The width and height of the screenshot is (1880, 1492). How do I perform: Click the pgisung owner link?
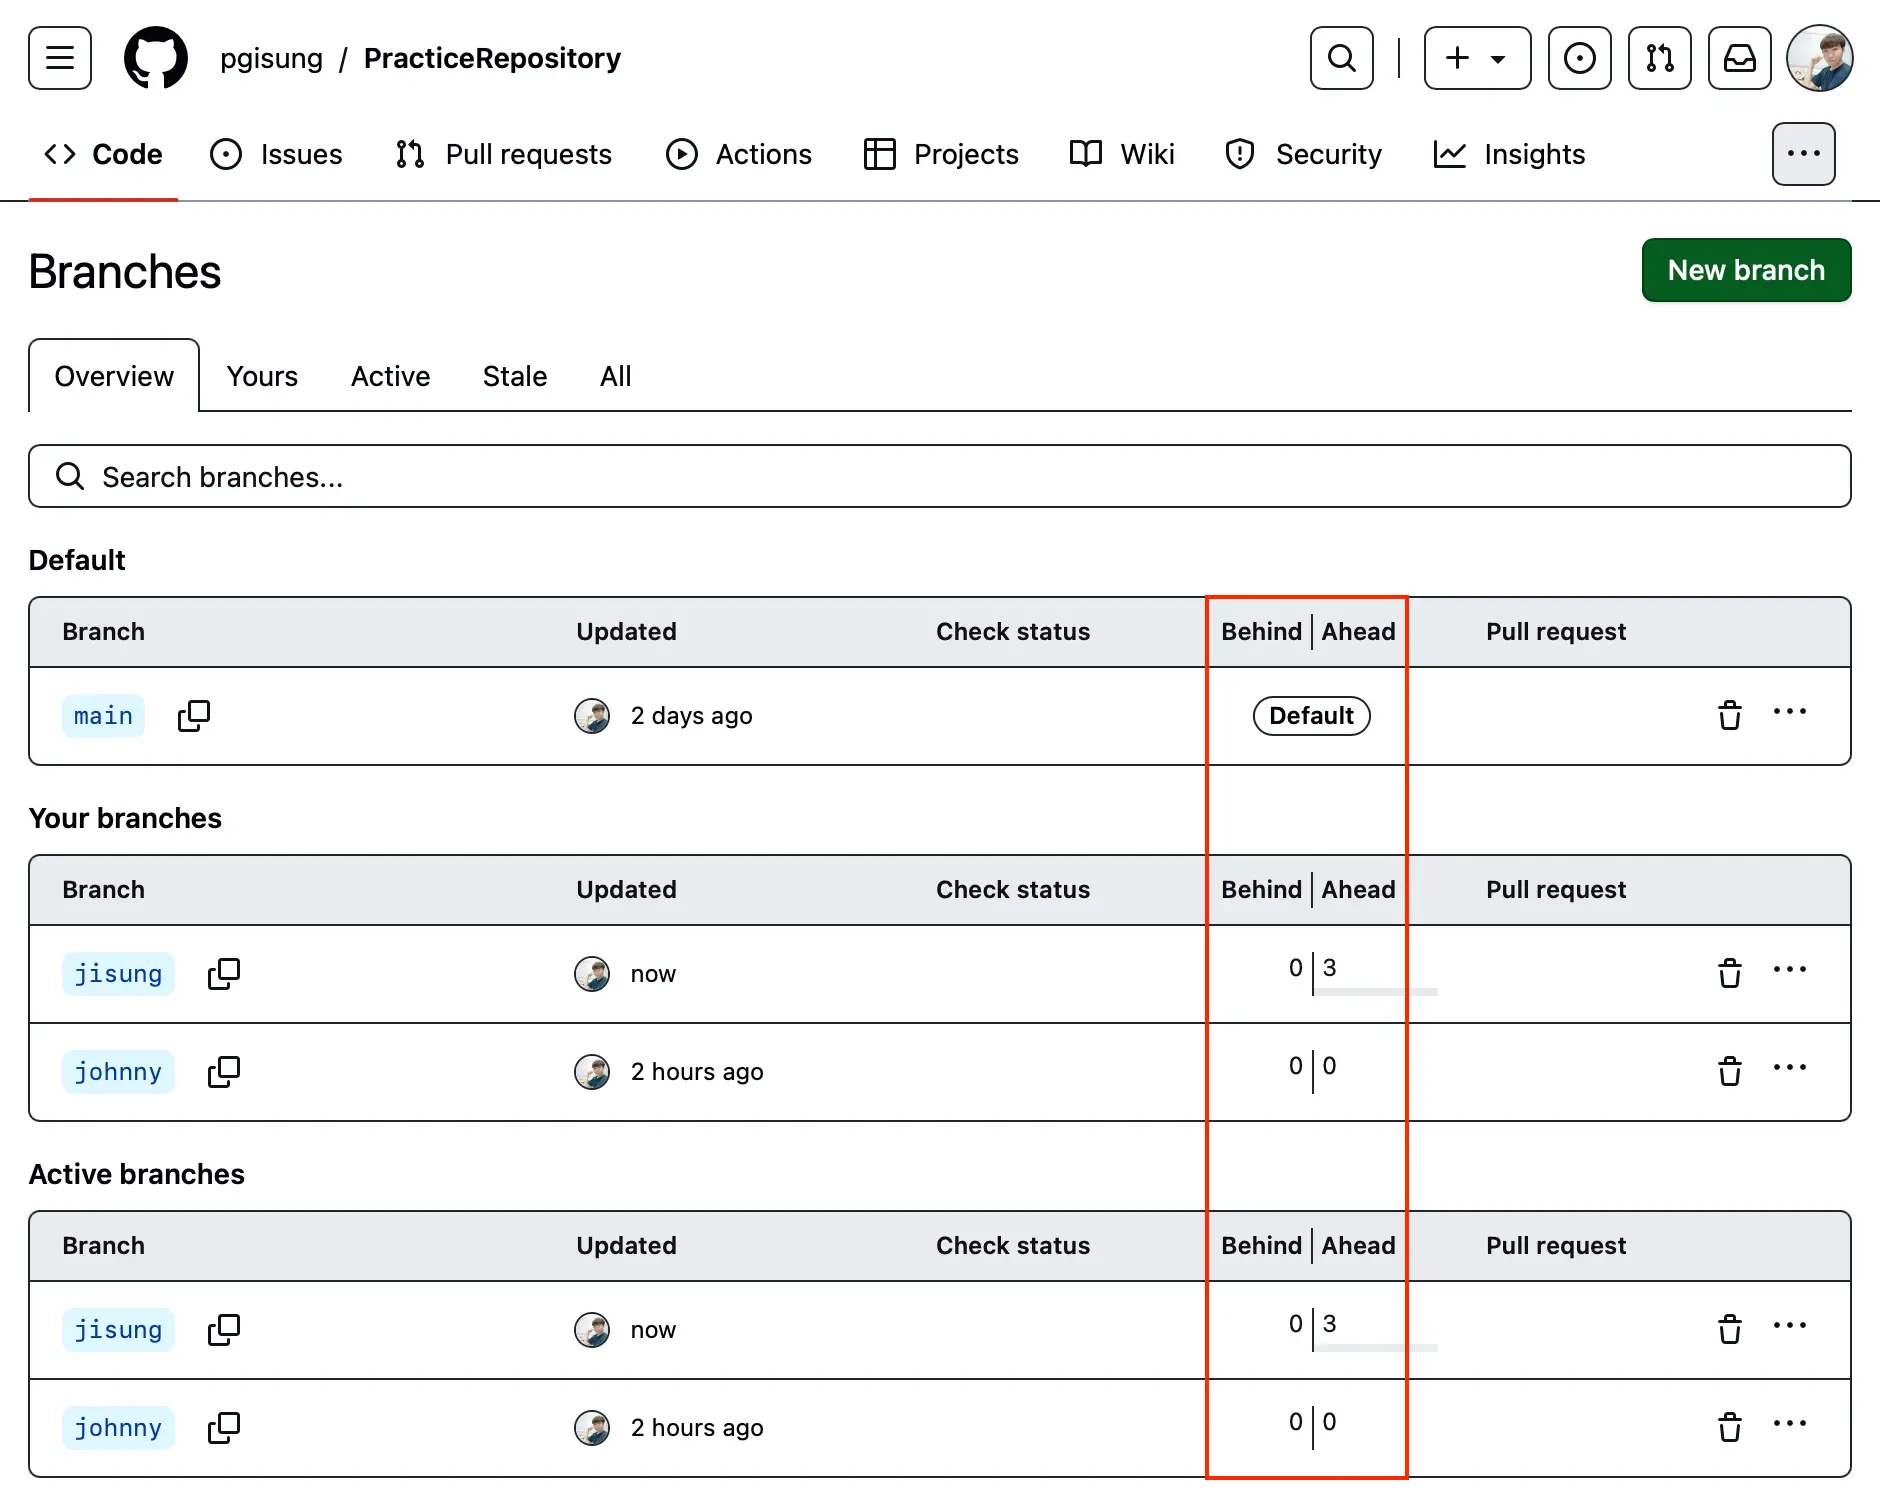272,58
